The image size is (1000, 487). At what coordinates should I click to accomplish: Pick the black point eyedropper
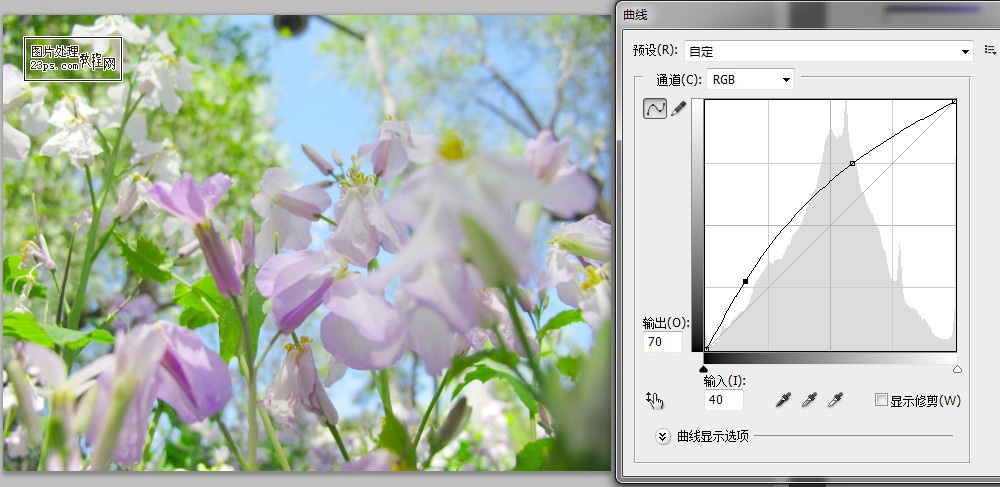coord(783,400)
